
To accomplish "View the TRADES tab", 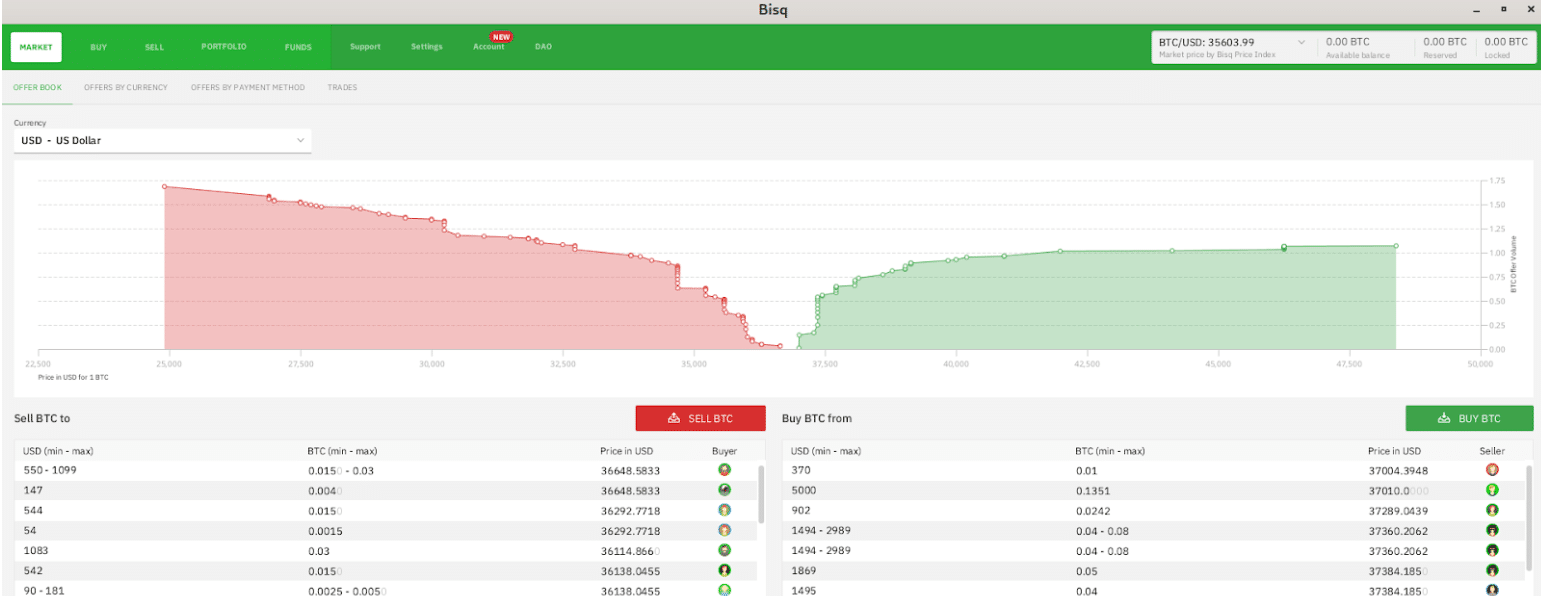I will pos(342,88).
